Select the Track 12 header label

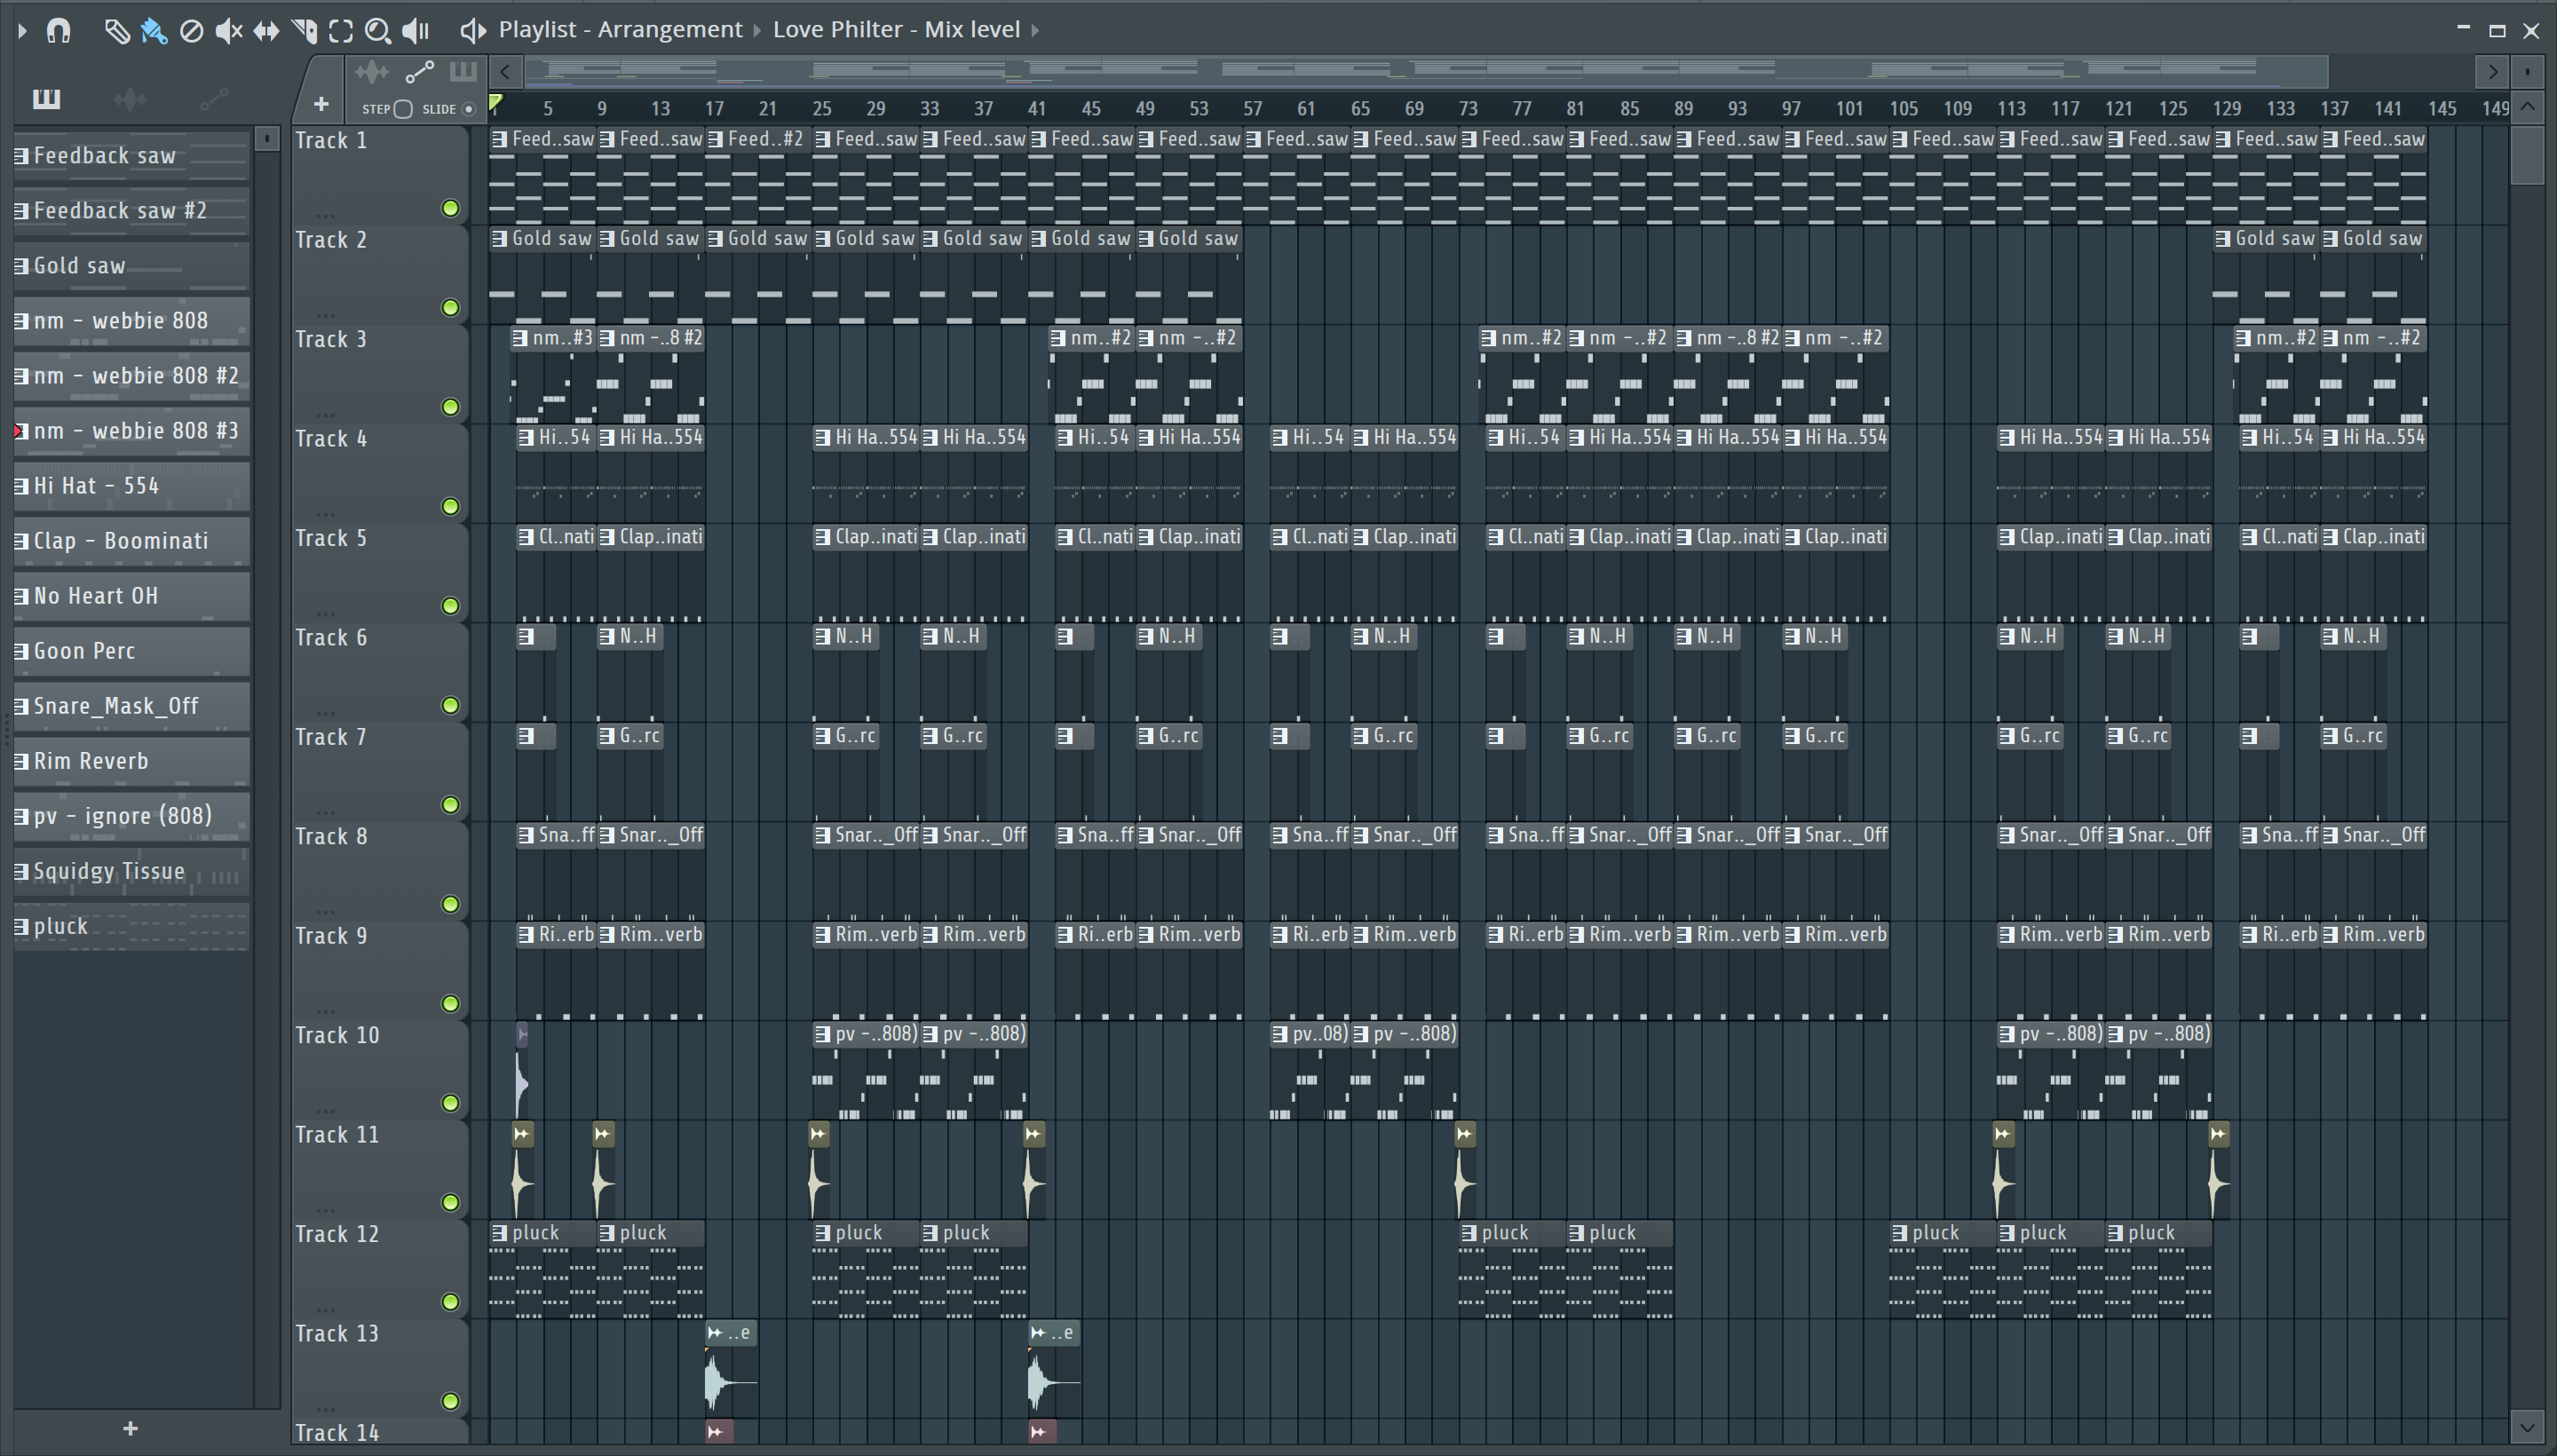click(x=337, y=1234)
